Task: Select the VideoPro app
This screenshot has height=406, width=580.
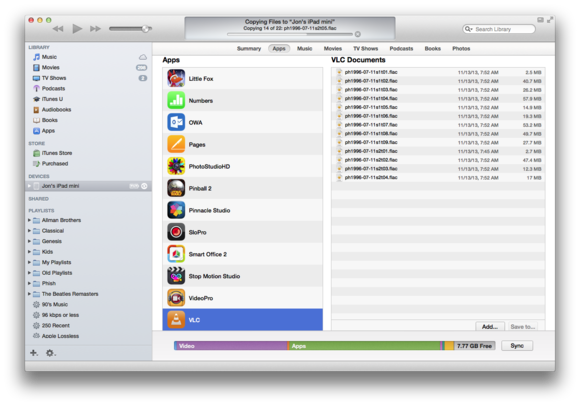Action: coord(242,298)
